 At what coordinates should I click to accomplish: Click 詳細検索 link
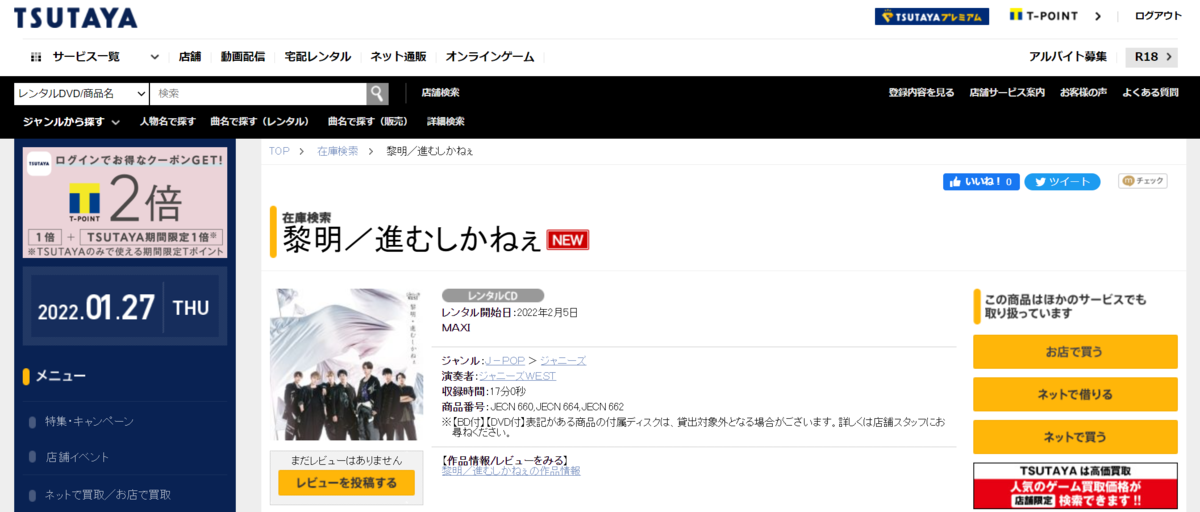tap(446, 121)
